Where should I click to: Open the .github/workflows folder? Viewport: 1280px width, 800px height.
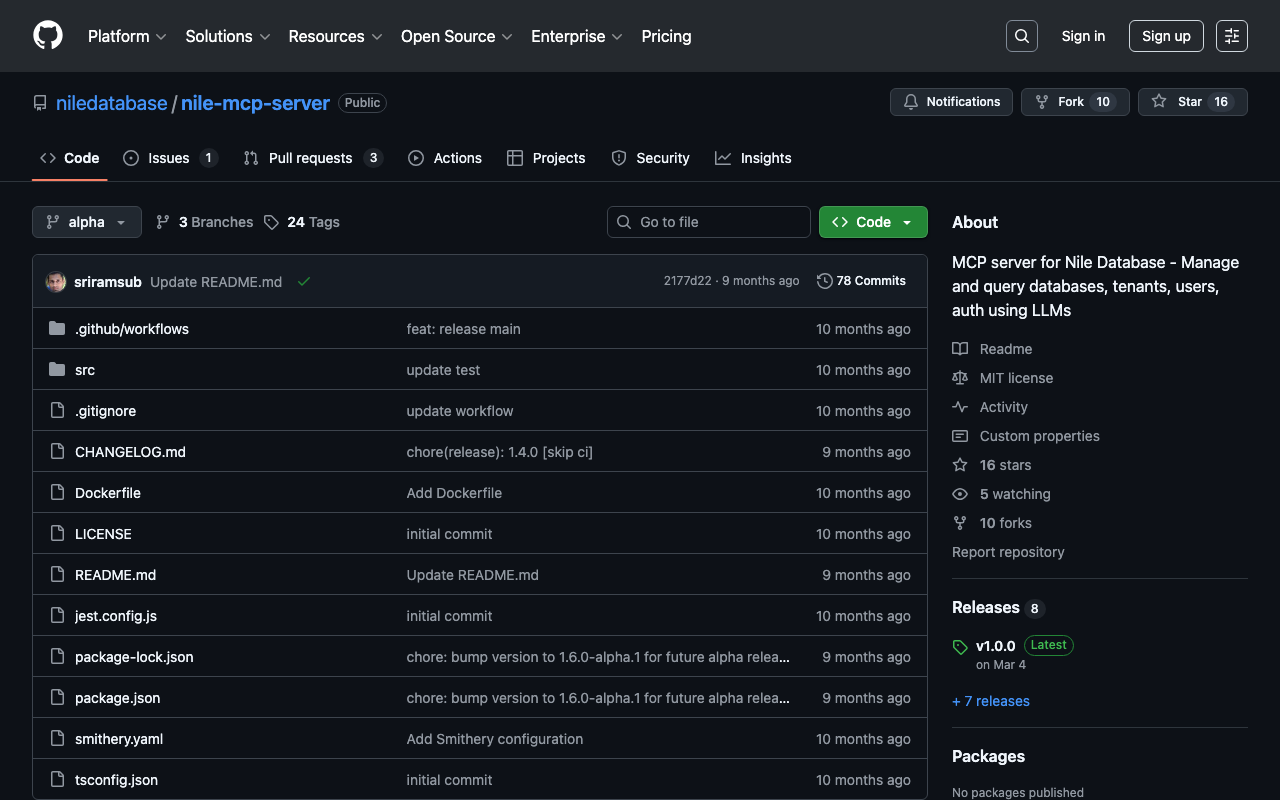pyautogui.click(x=131, y=329)
